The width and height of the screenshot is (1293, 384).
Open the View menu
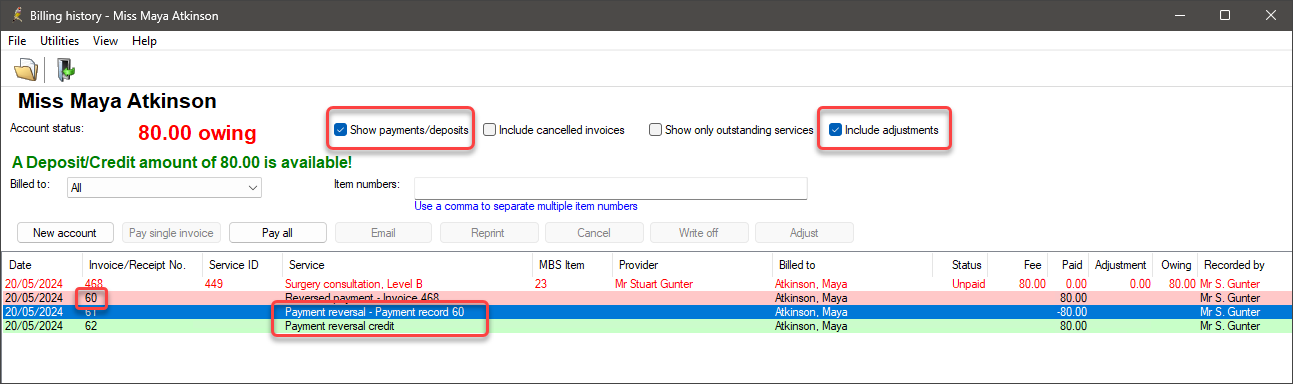coord(105,41)
